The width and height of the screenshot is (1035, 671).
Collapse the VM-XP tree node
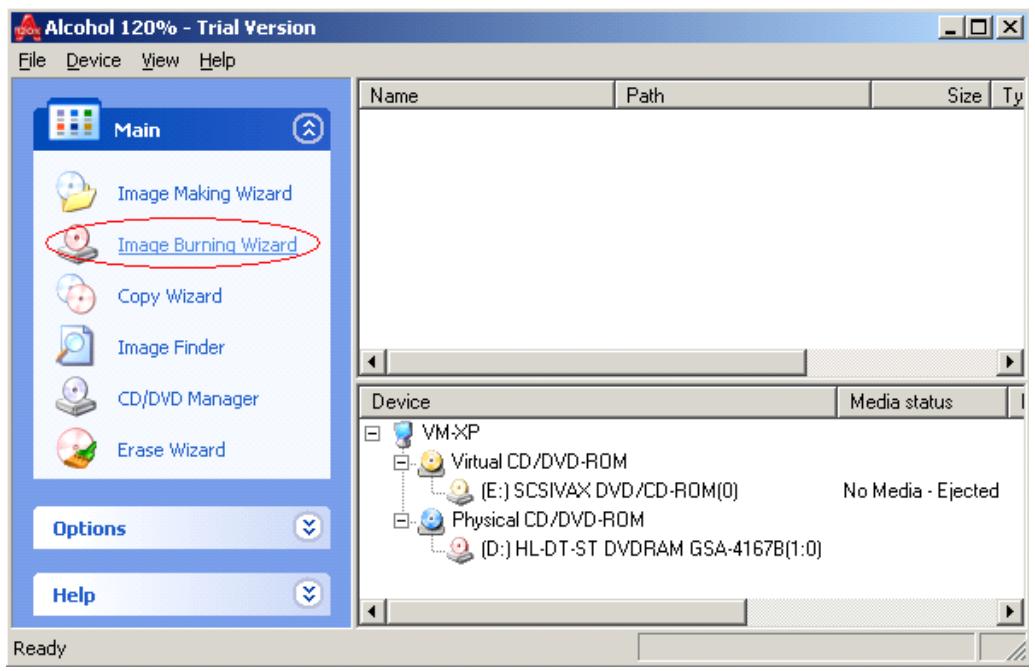pyautogui.click(x=372, y=434)
